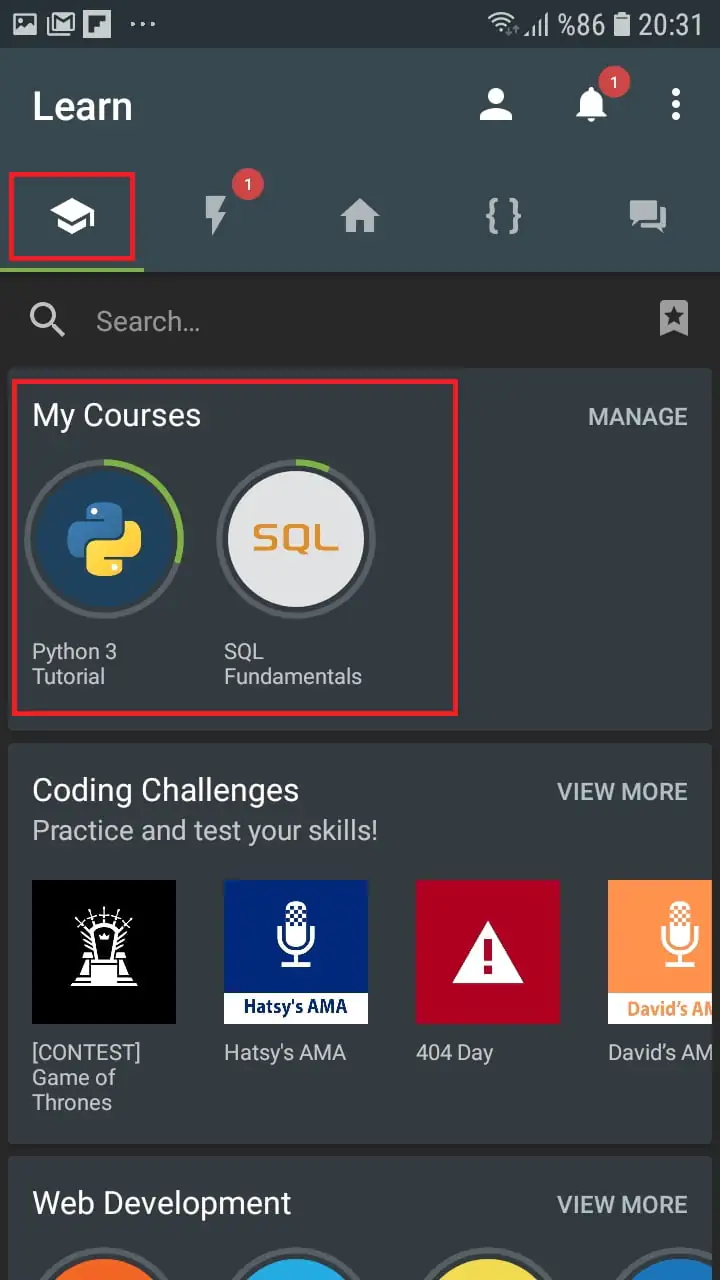View more Web Development courses

click(x=621, y=1205)
